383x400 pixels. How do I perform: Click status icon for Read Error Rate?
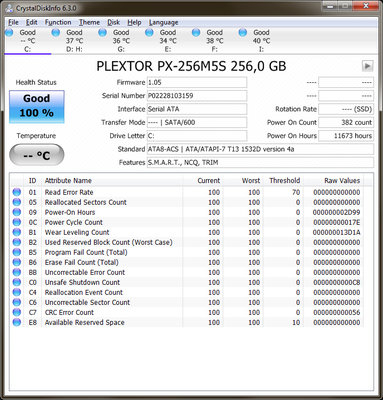coord(17,192)
